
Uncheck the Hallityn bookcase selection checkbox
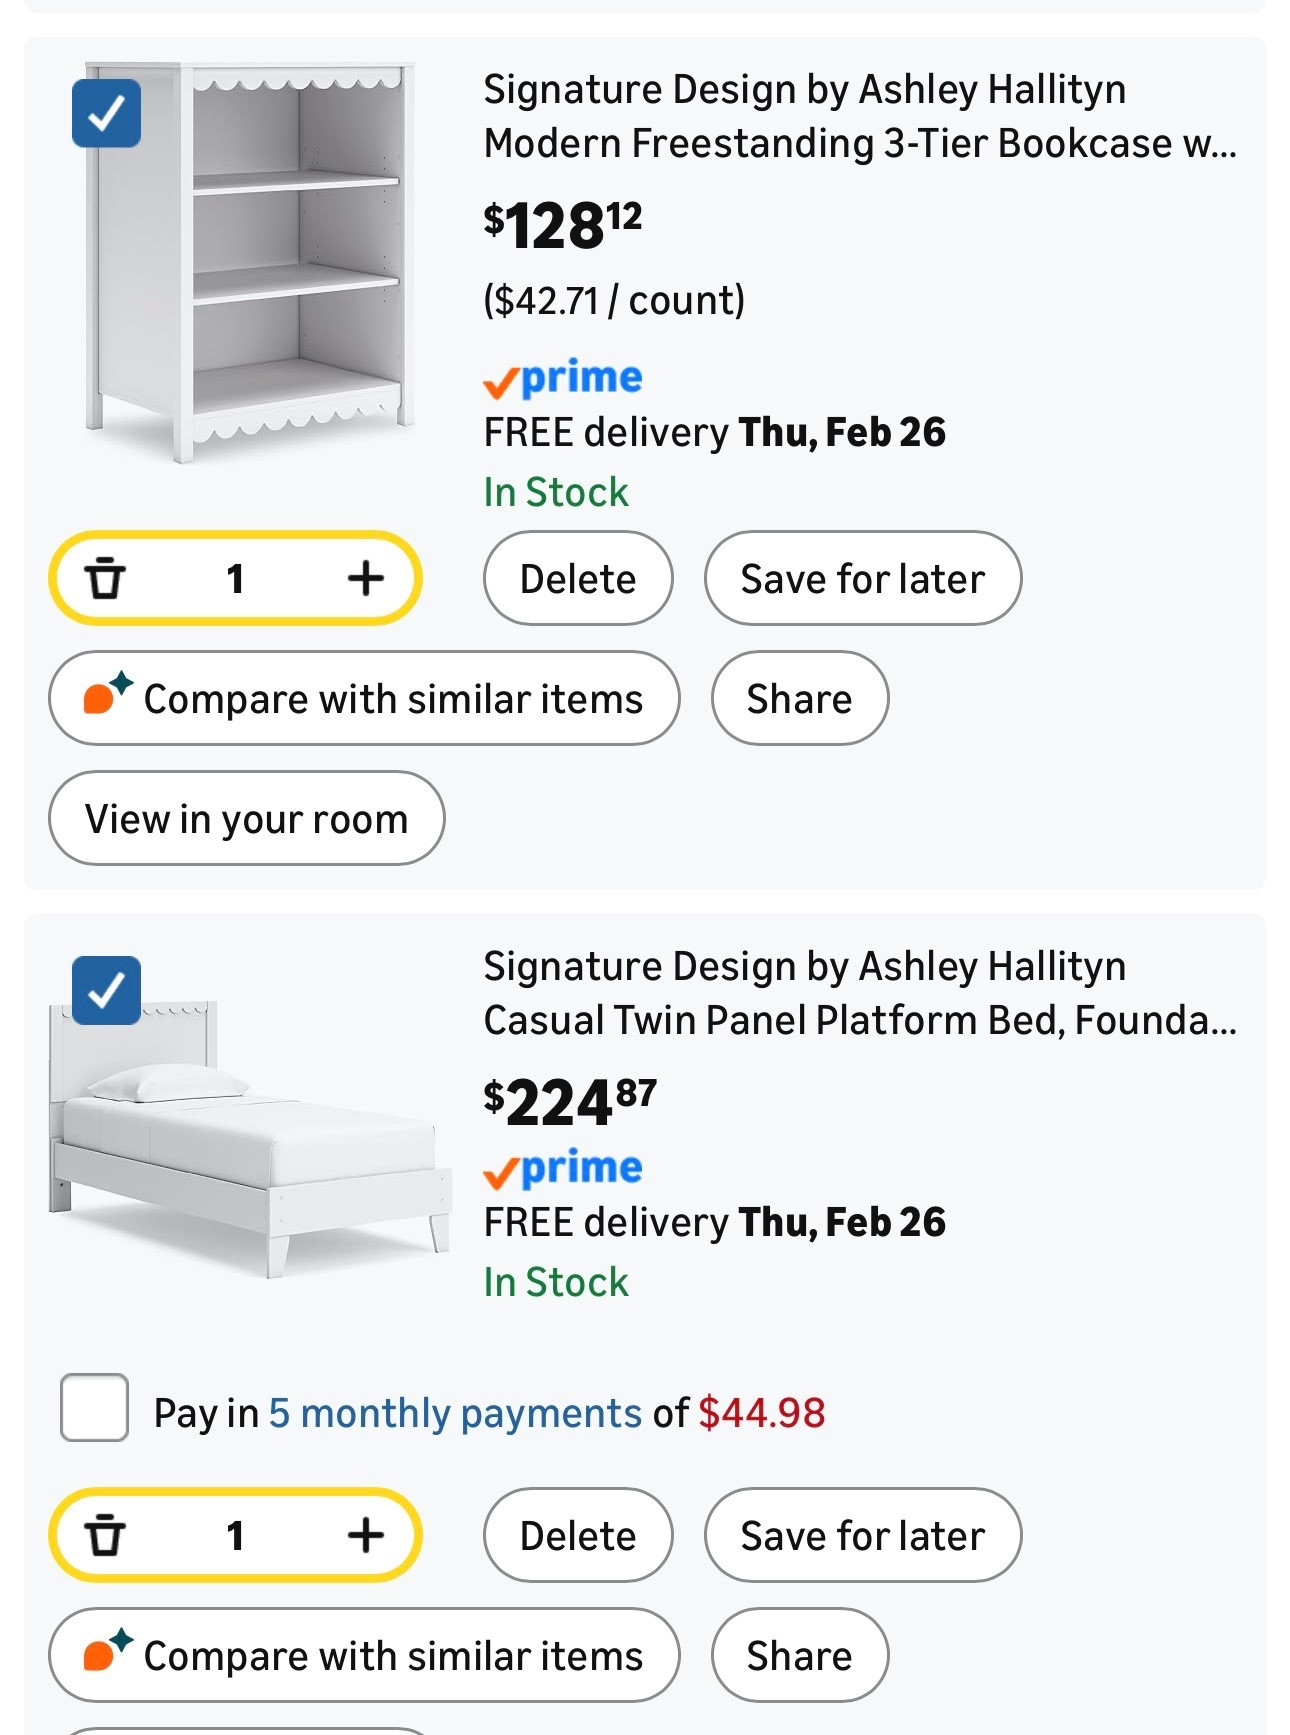point(105,113)
